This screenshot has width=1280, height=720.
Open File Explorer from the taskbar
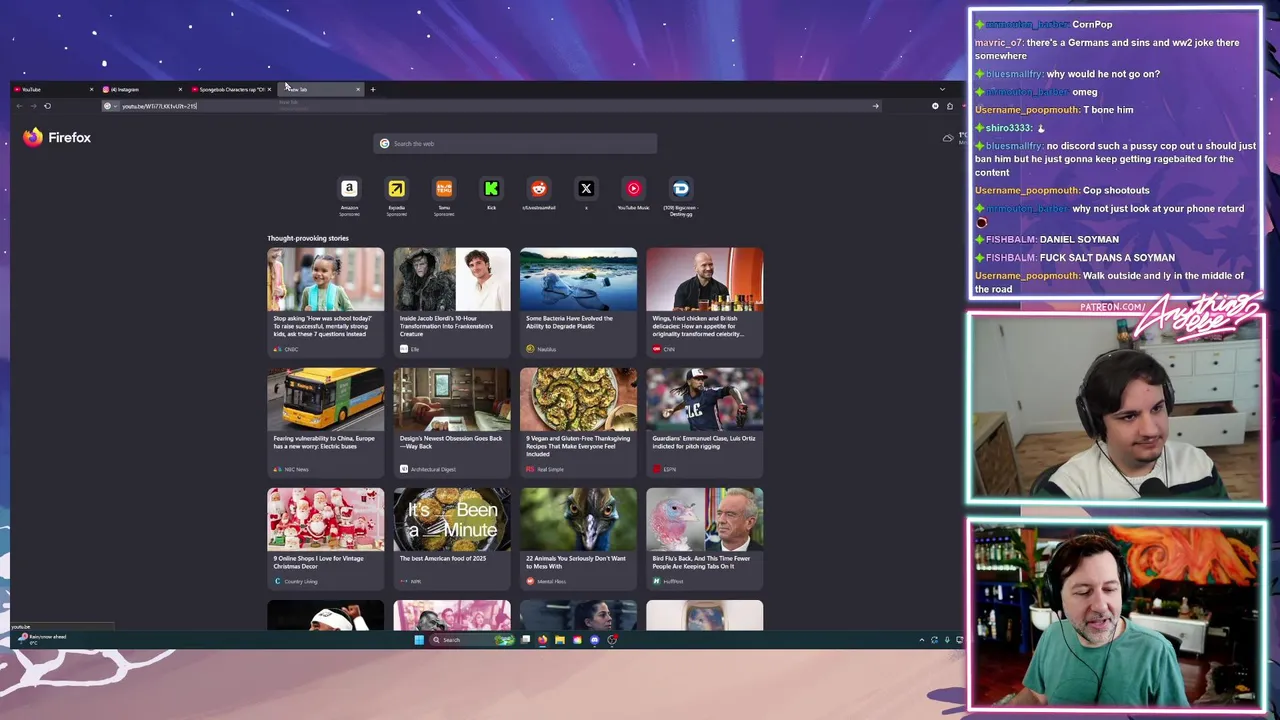[560, 640]
